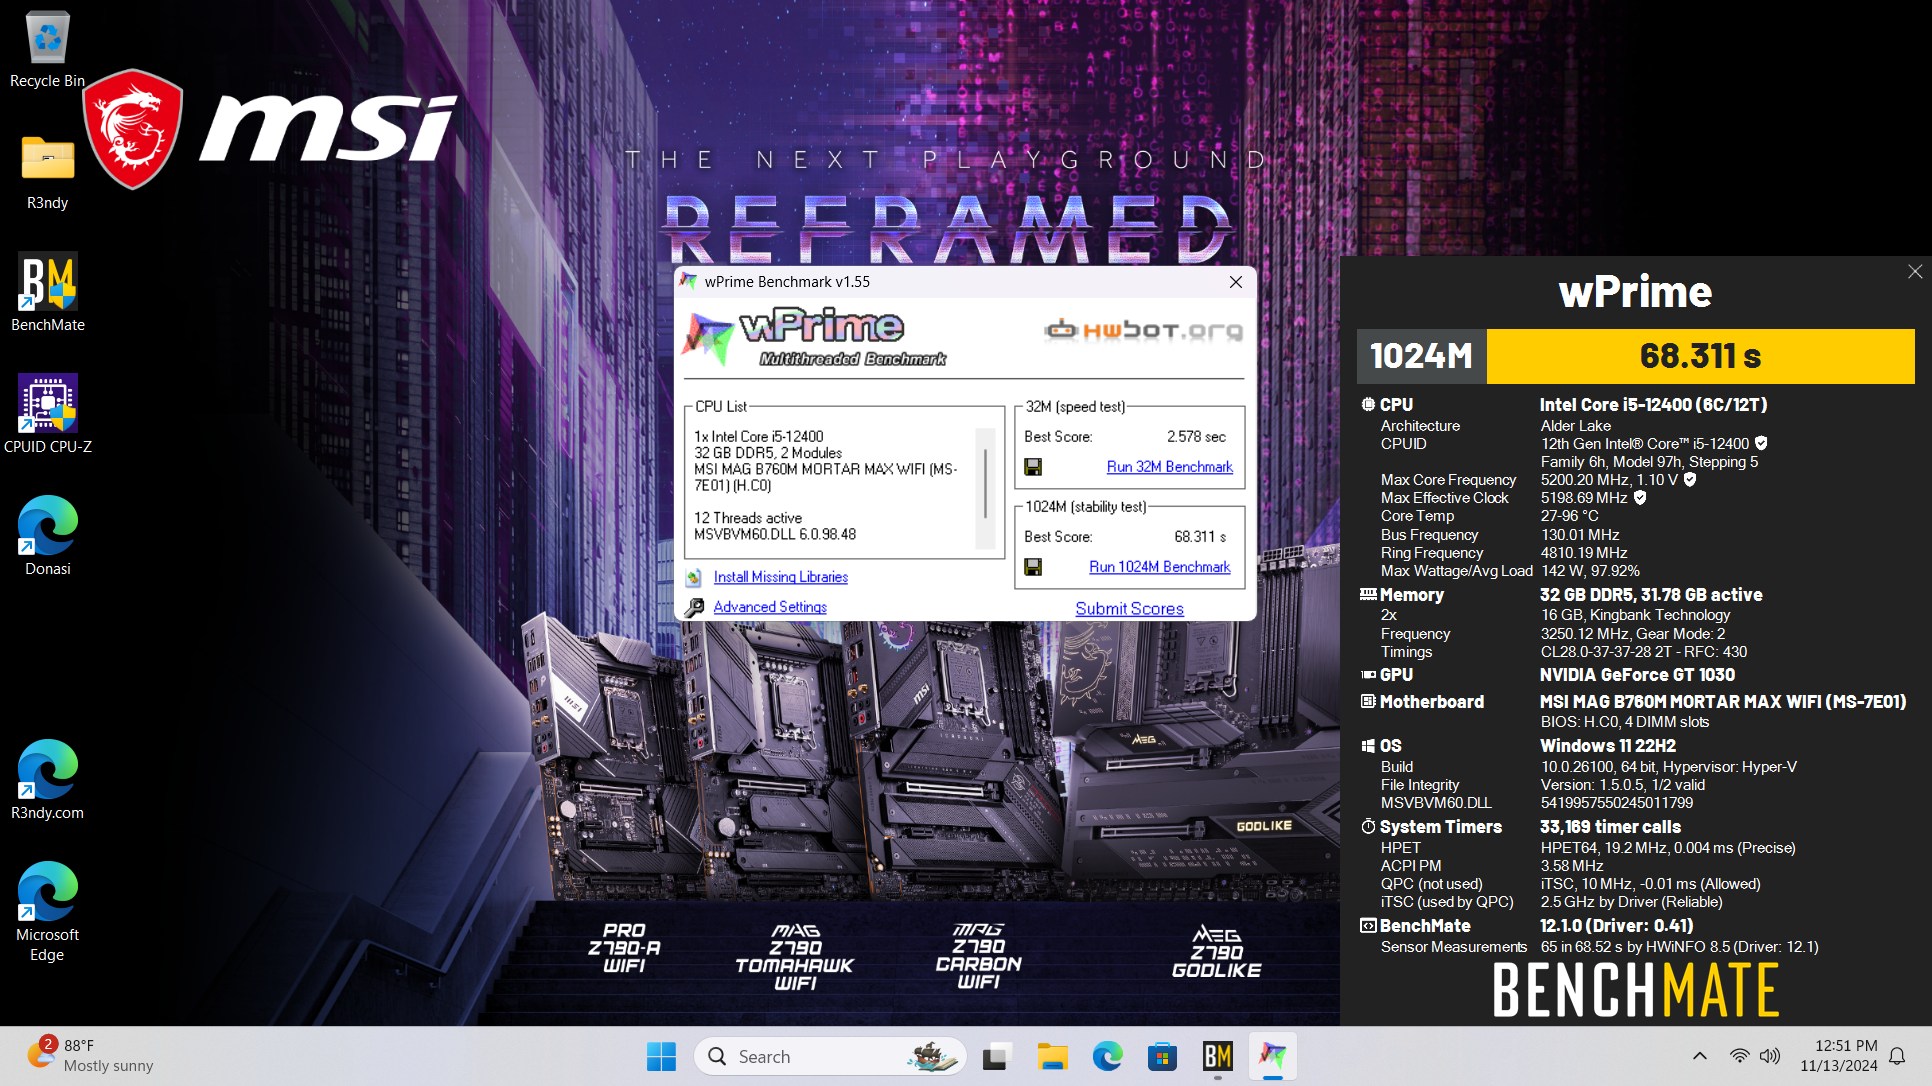Open File Explorer from the taskbar

(1052, 1056)
